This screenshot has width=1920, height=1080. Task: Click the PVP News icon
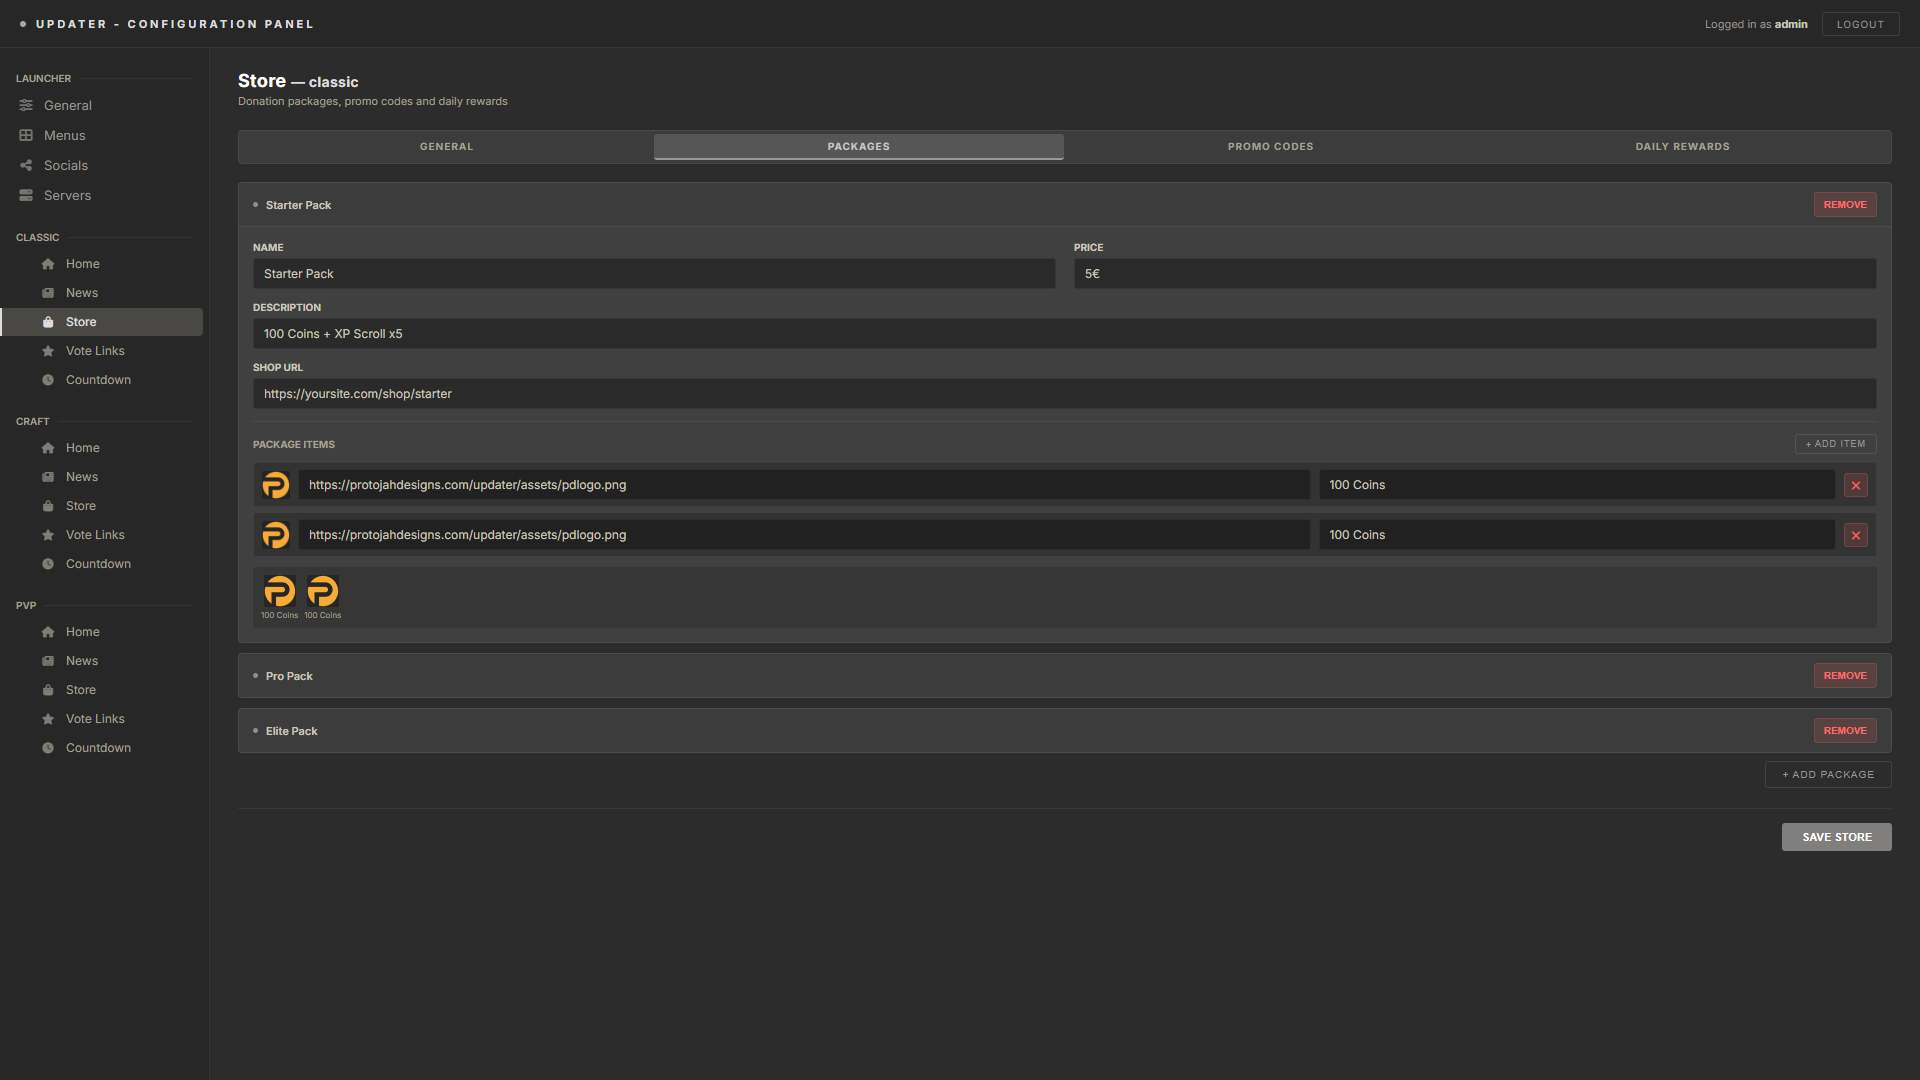point(48,661)
